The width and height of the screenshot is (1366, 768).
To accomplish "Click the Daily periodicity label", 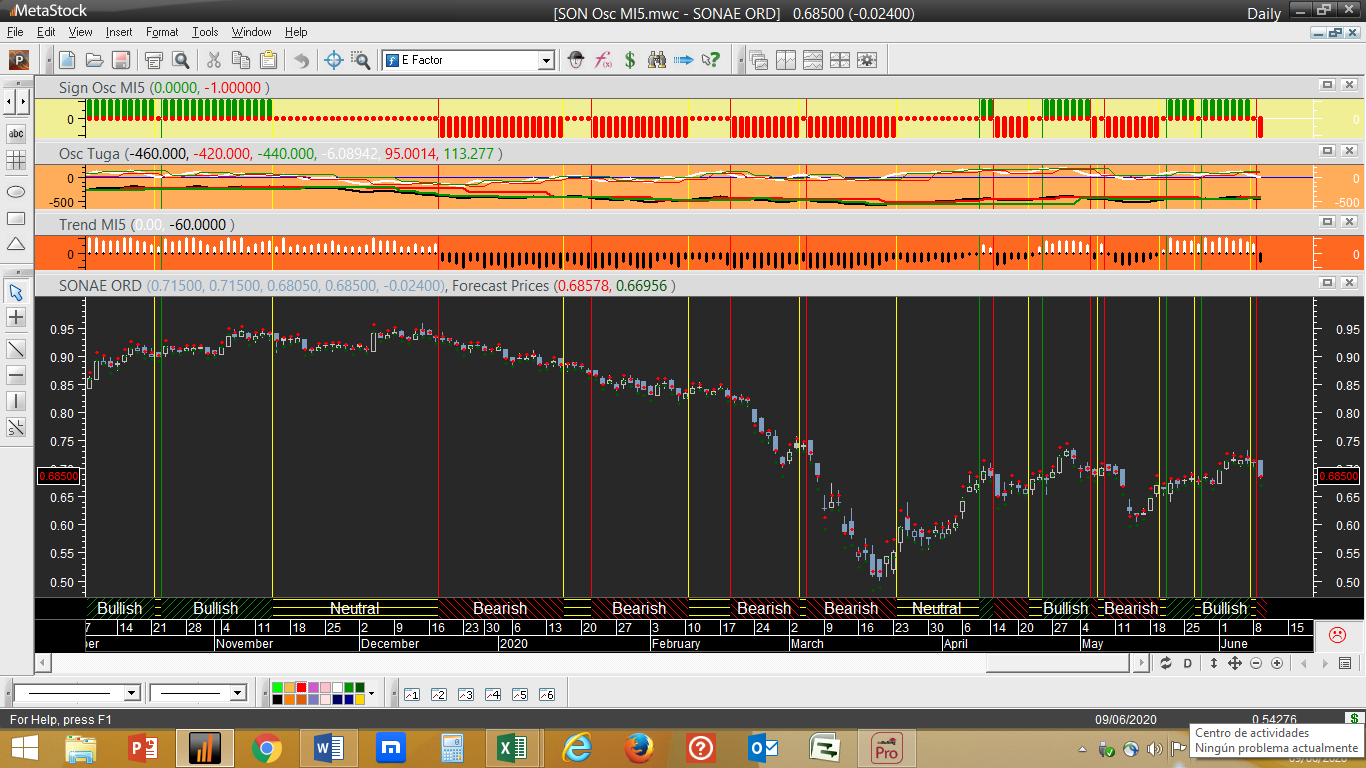I will 1264,13.
